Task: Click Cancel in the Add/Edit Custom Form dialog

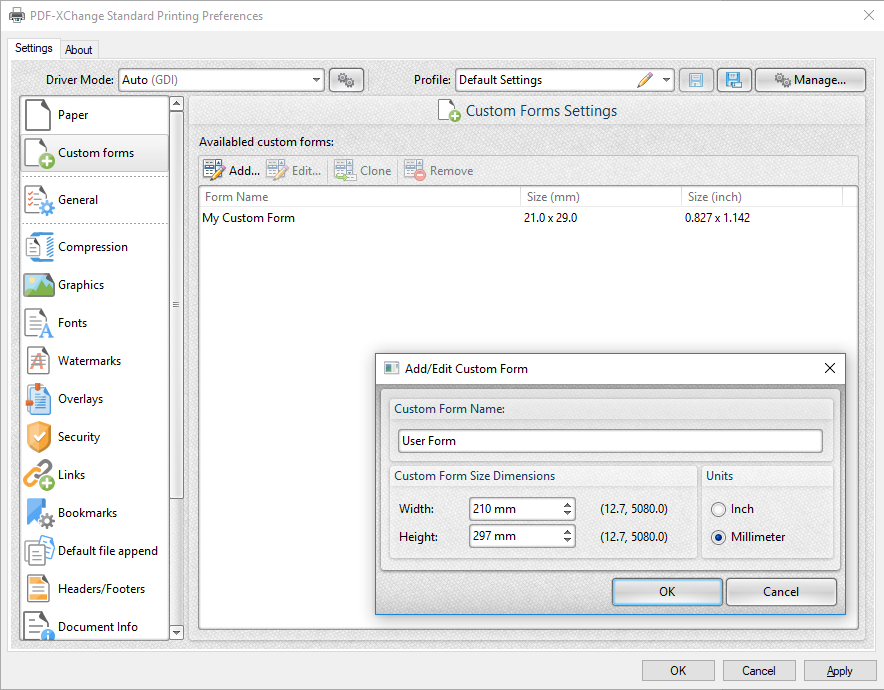Action: pyautogui.click(x=781, y=591)
